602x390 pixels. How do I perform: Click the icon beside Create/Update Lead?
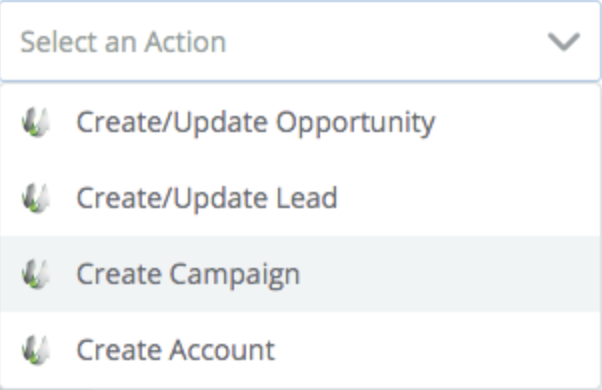(x=36, y=198)
